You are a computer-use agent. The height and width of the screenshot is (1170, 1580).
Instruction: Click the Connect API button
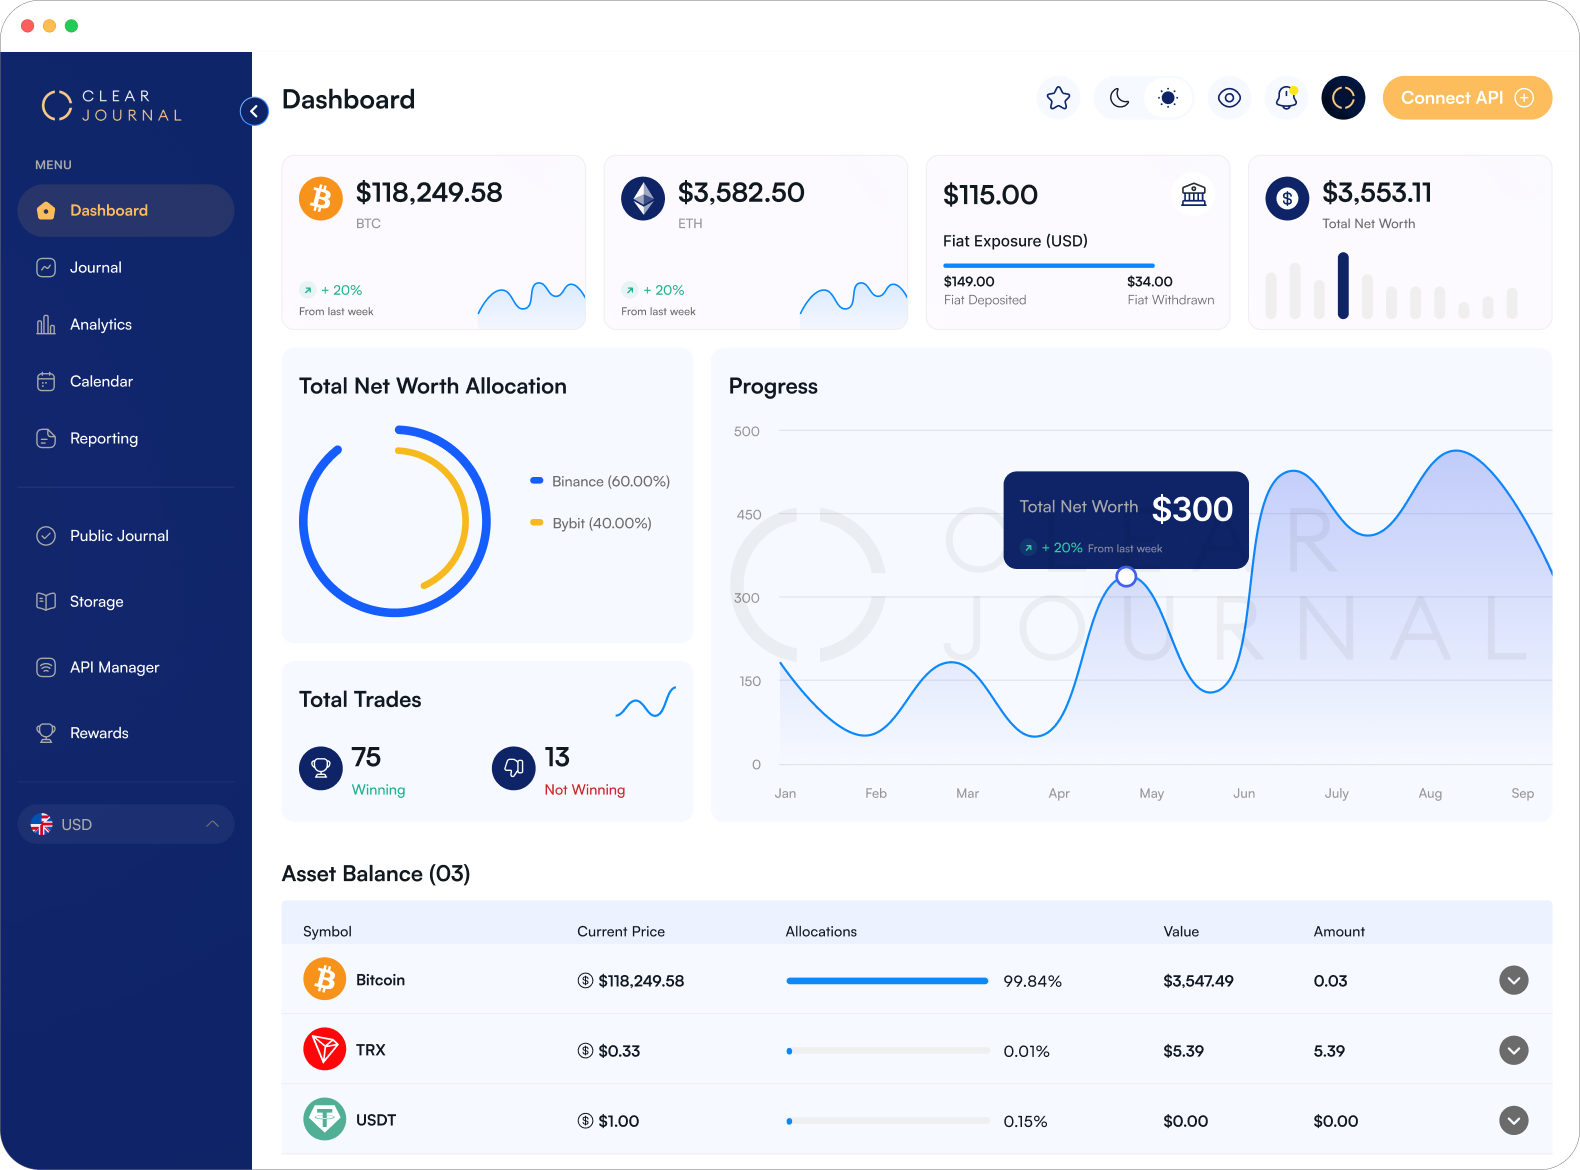(x=1466, y=98)
